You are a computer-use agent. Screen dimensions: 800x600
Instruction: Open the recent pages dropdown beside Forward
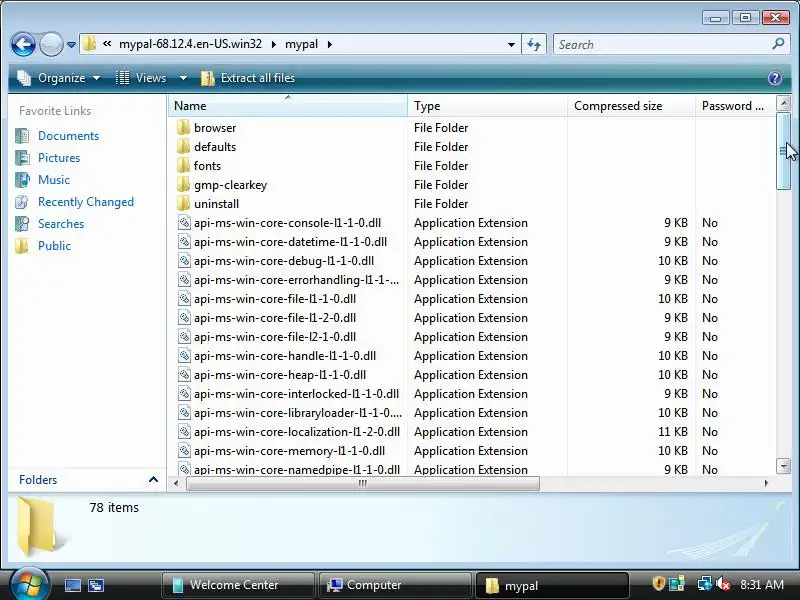click(71, 45)
